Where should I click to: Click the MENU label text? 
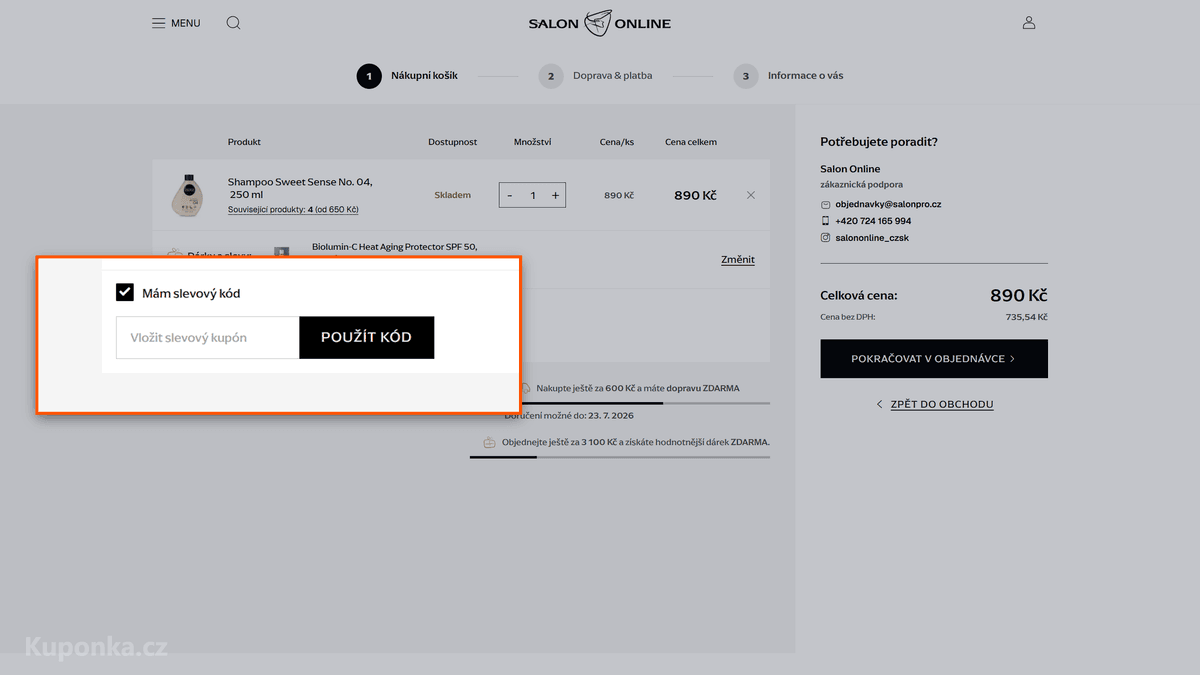point(185,23)
